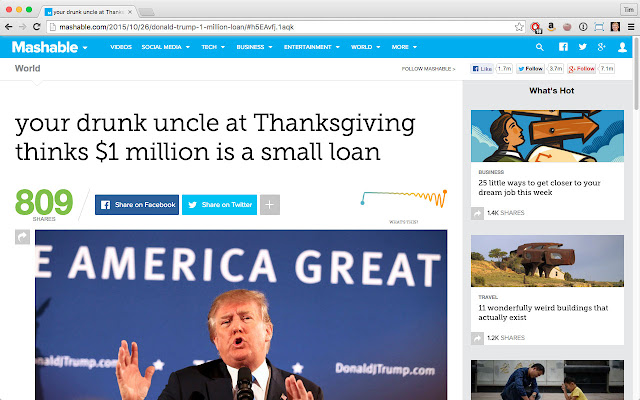Viewport: 640px width, 400px height.
Task: Click the browser forward arrow
Action: point(22,27)
